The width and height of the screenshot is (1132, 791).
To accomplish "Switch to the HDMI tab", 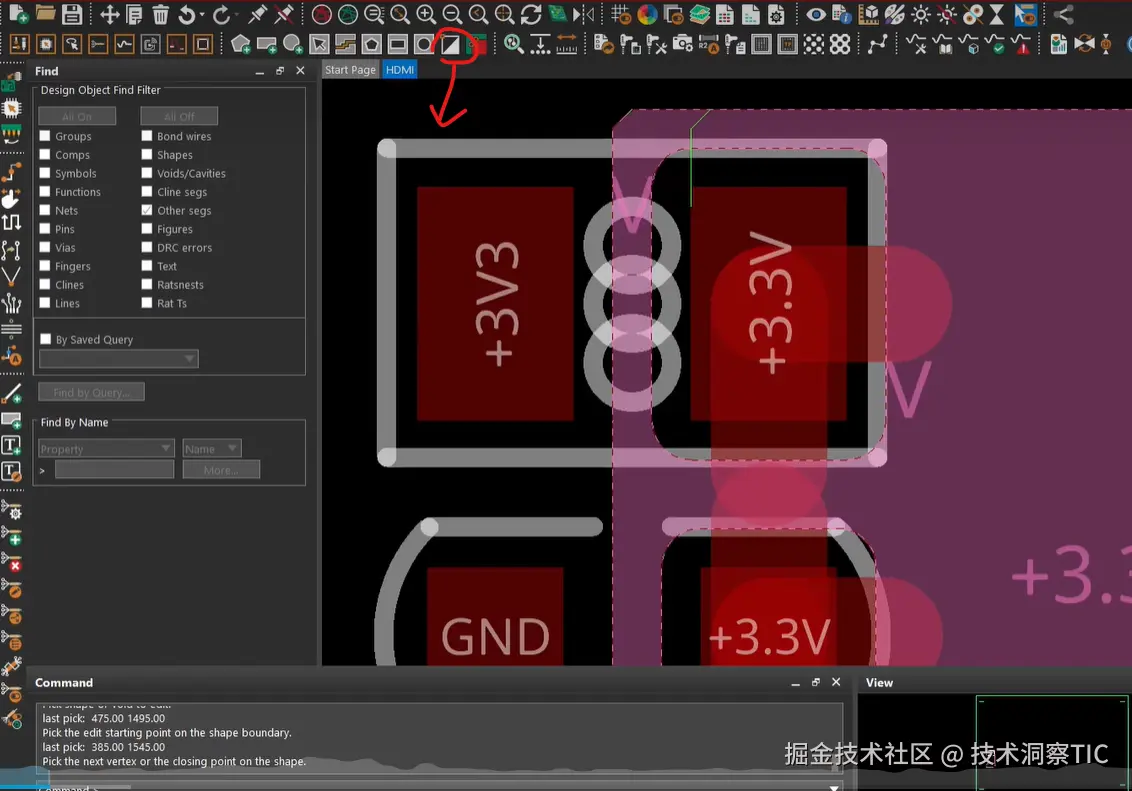I will point(400,70).
